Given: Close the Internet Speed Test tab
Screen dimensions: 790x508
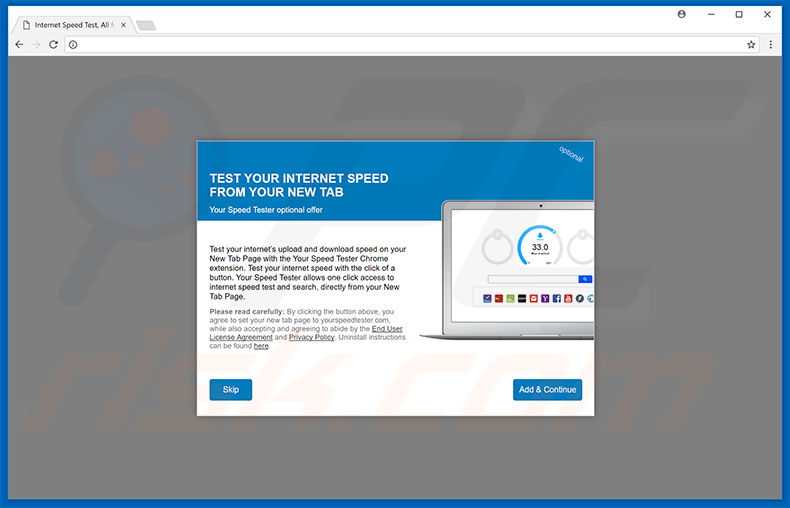Looking at the screenshot, I should click(123, 25).
